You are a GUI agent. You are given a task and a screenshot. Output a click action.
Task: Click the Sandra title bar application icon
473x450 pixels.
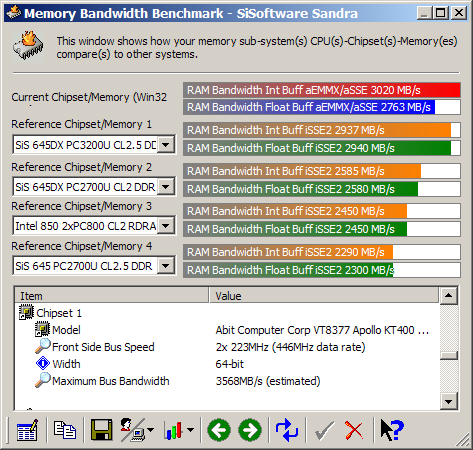pyautogui.click(x=13, y=13)
